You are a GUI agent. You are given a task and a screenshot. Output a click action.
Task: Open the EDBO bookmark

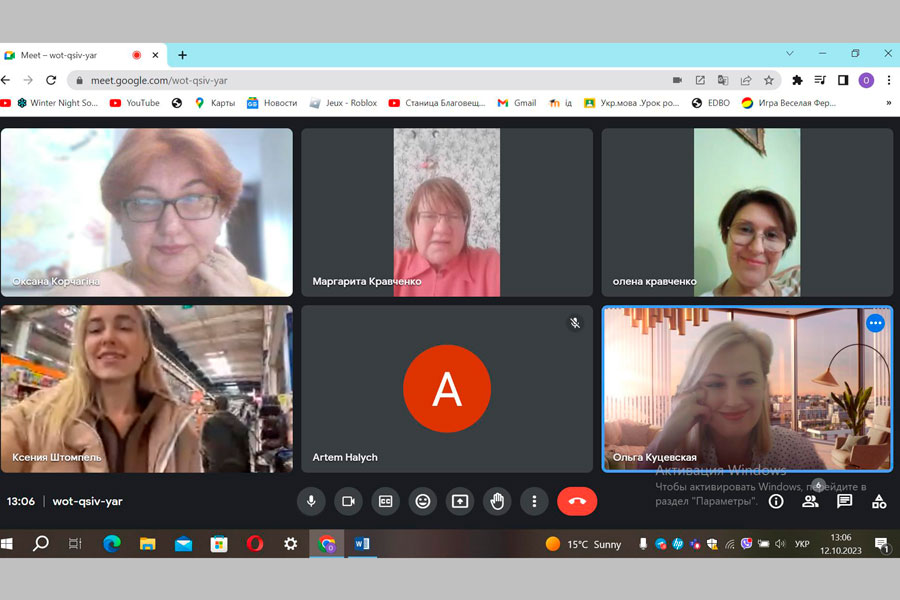pyautogui.click(x=711, y=103)
